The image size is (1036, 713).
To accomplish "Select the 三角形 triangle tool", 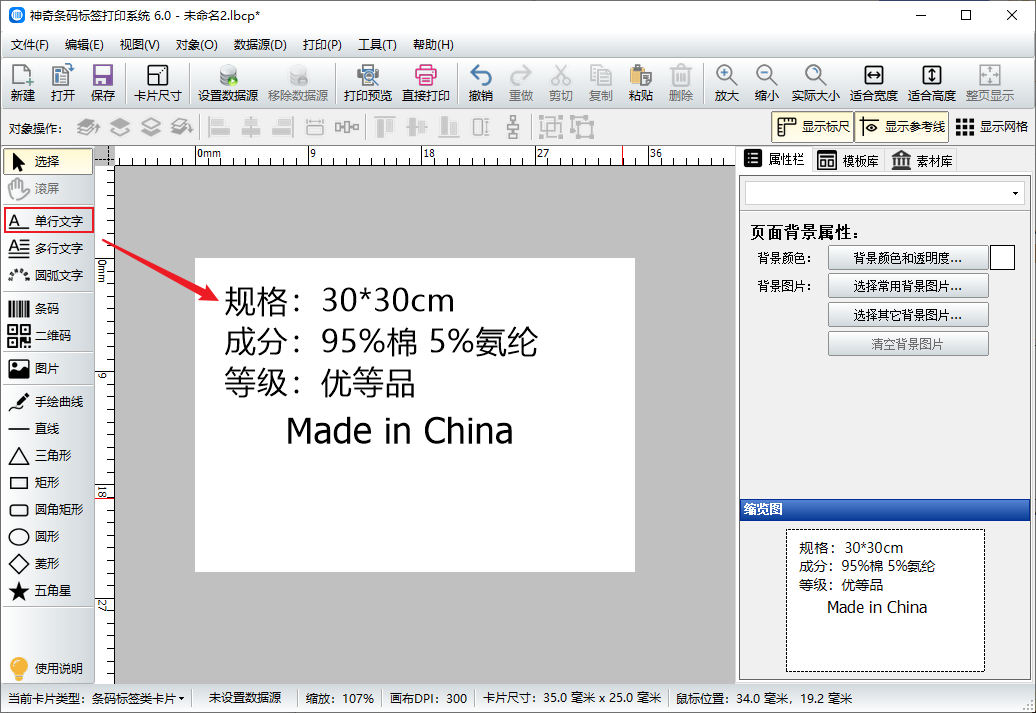I will (x=48, y=456).
